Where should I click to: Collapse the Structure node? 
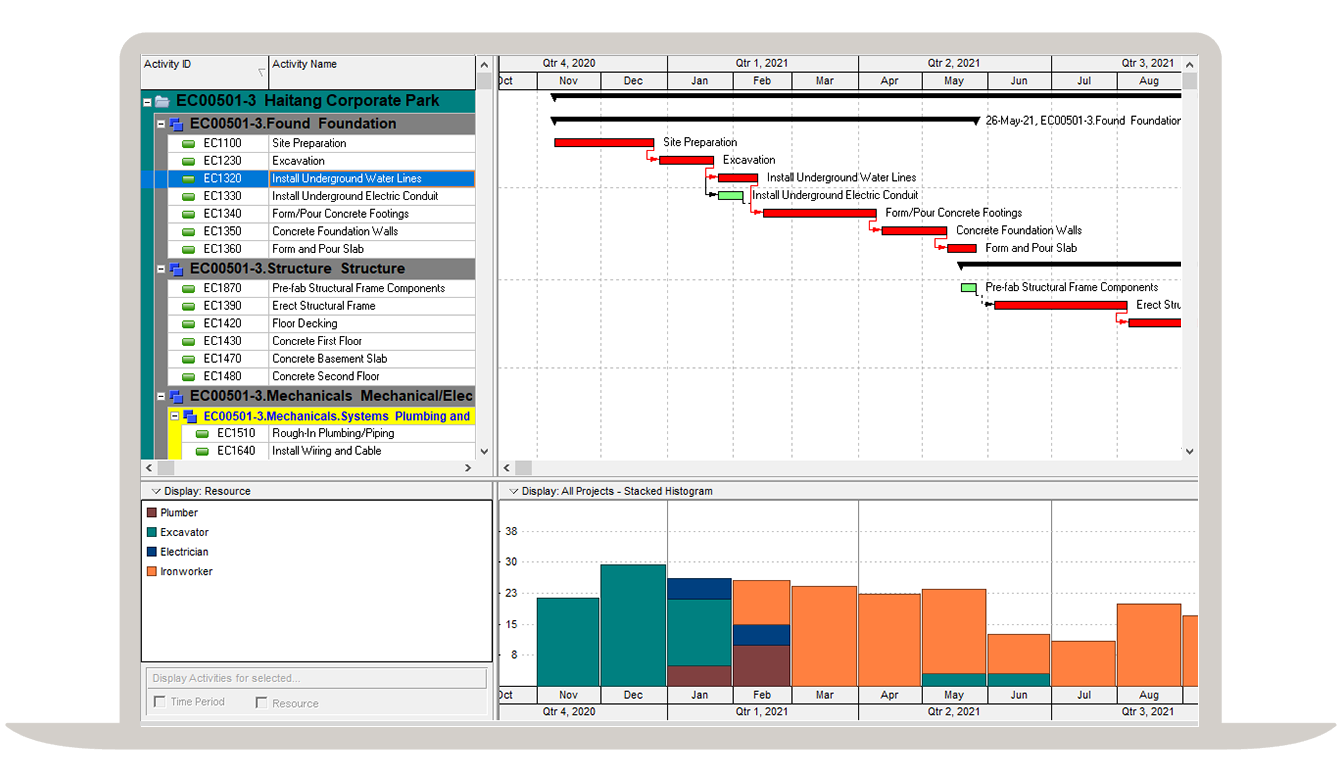[160, 268]
